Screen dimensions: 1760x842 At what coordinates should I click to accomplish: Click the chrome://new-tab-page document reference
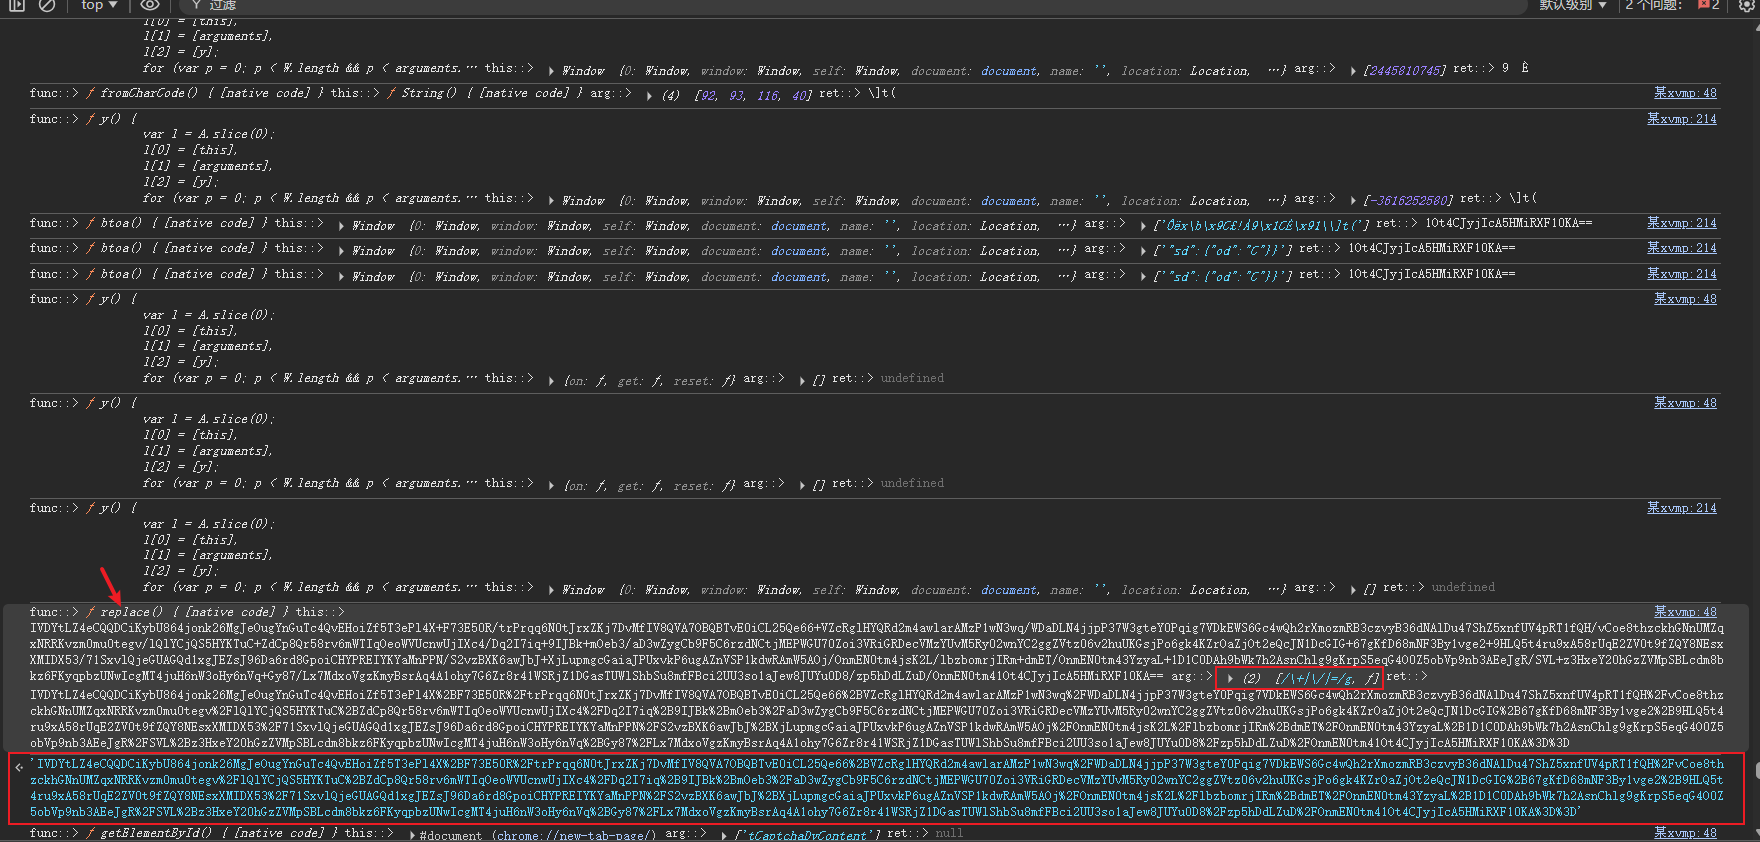pyautogui.click(x=575, y=835)
